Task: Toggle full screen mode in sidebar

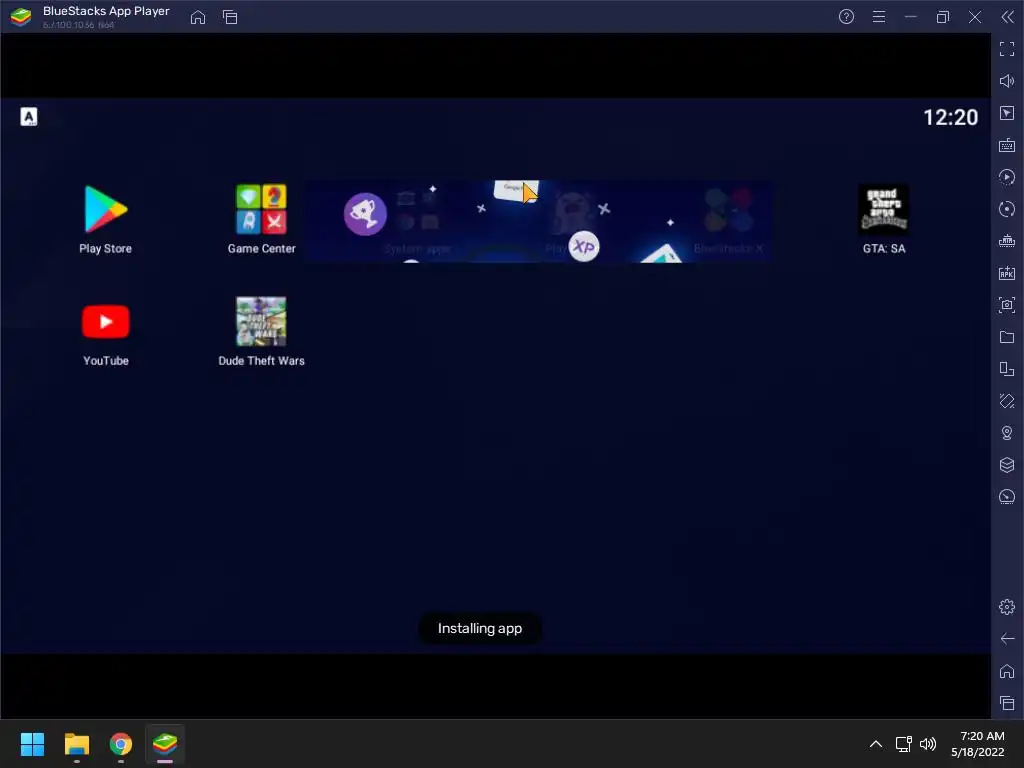Action: coord(1007,49)
